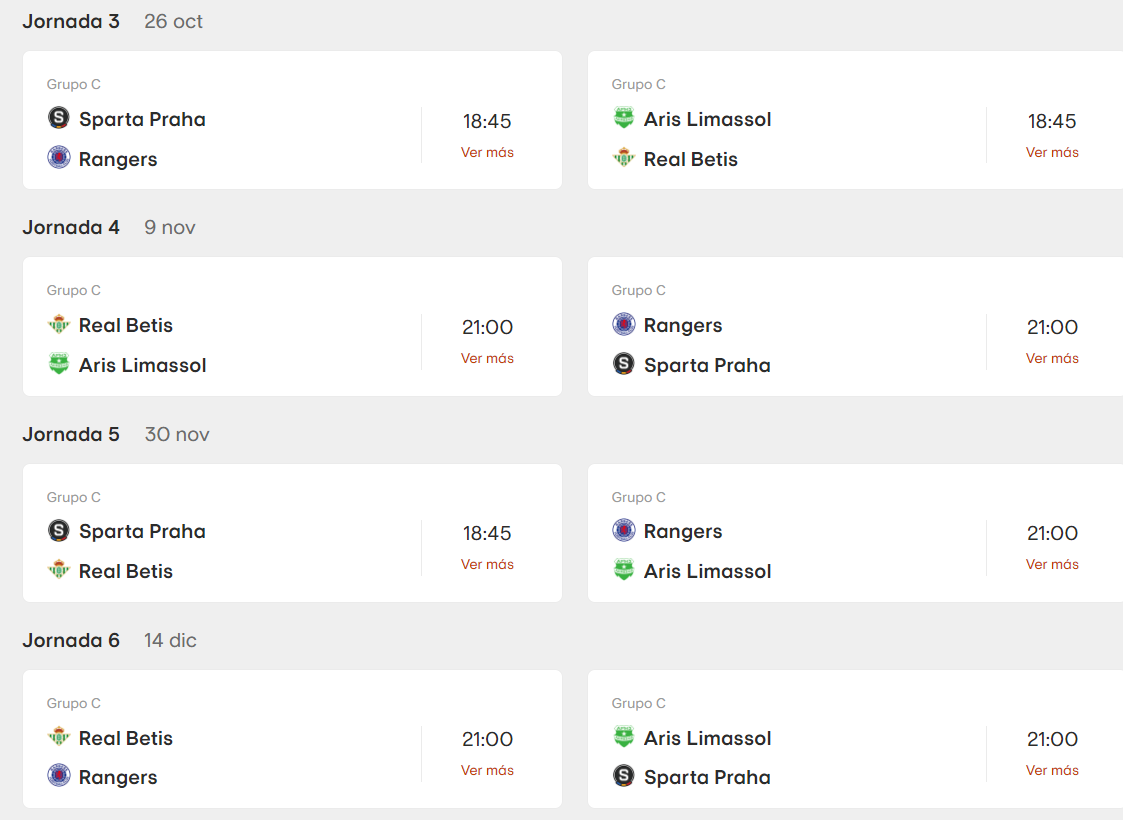The height and width of the screenshot is (820, 1123).
Task: Click Sparta Praha crest in Jornada 6
Action: coord(624,776)
